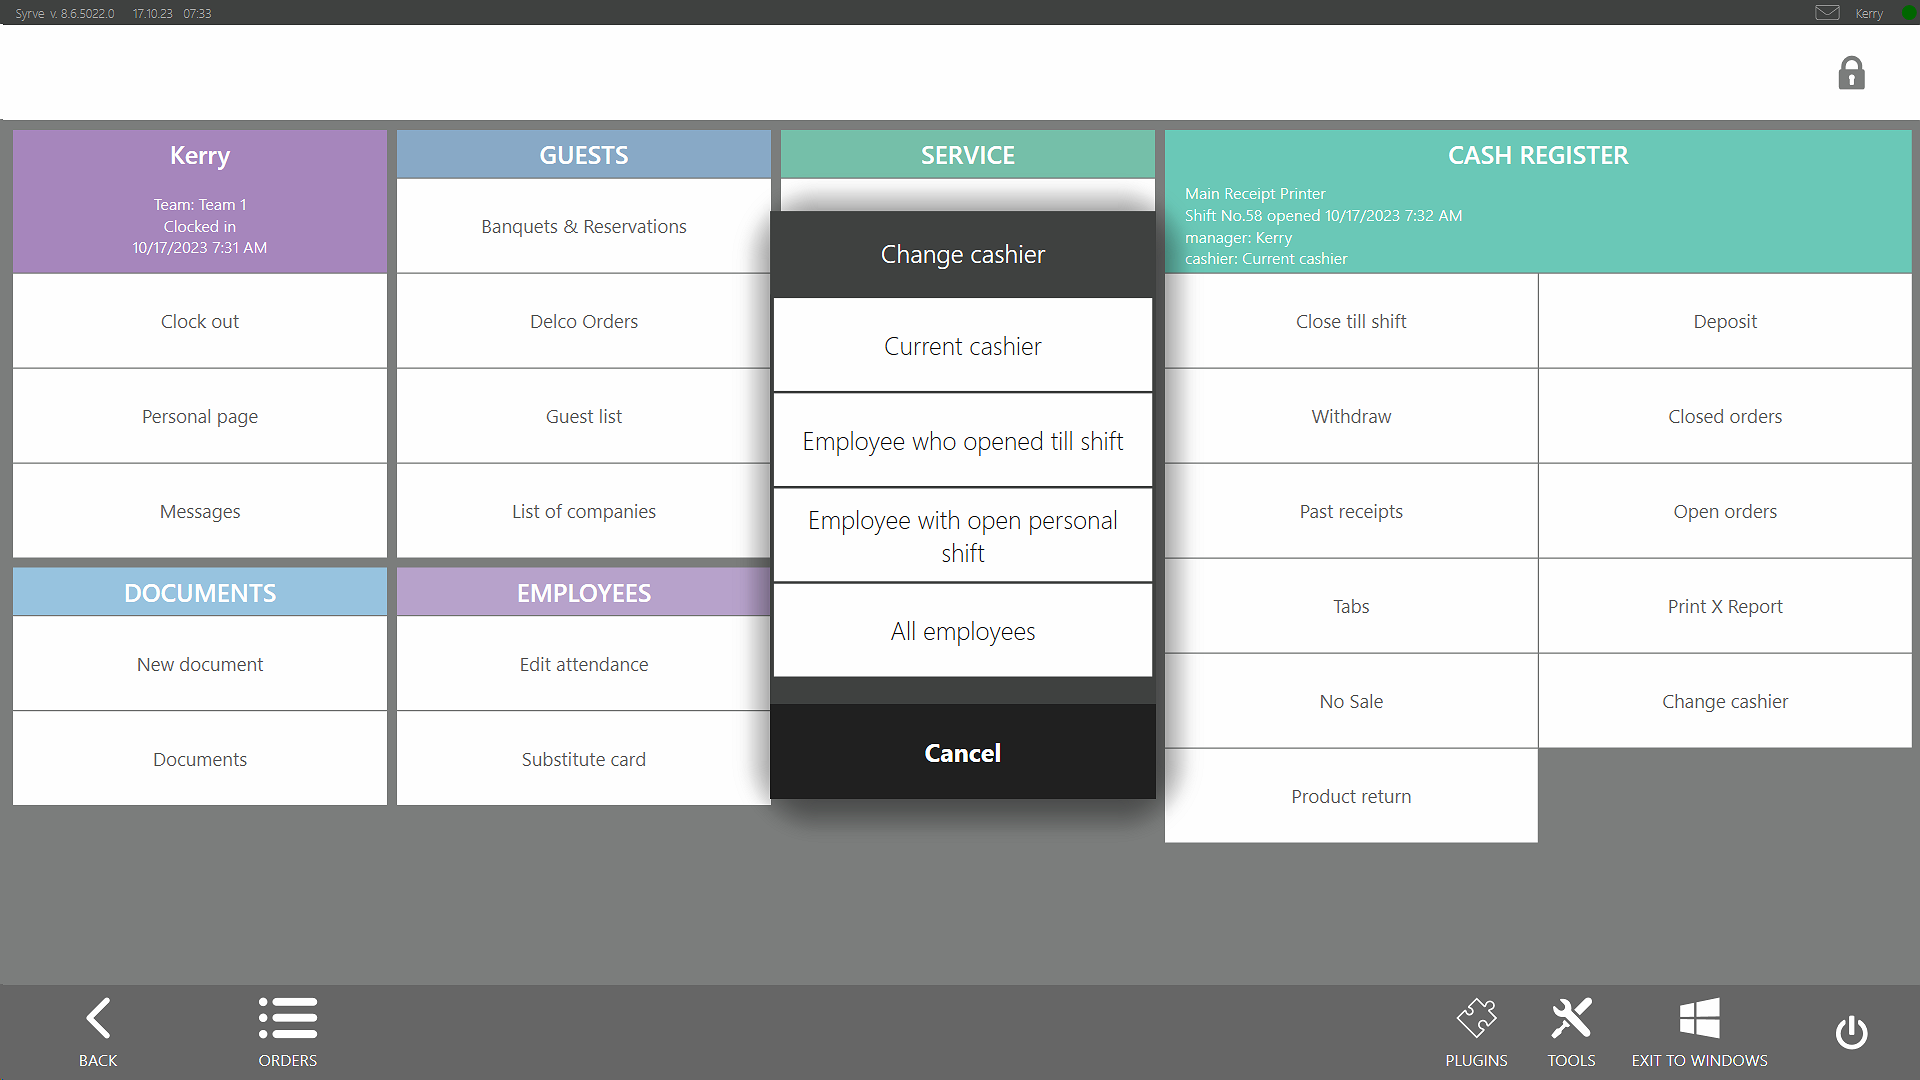This screenshot has width=1920, height=1080.
Task: Choose Employee who opened till shift
Action: [x=962, y=441]
